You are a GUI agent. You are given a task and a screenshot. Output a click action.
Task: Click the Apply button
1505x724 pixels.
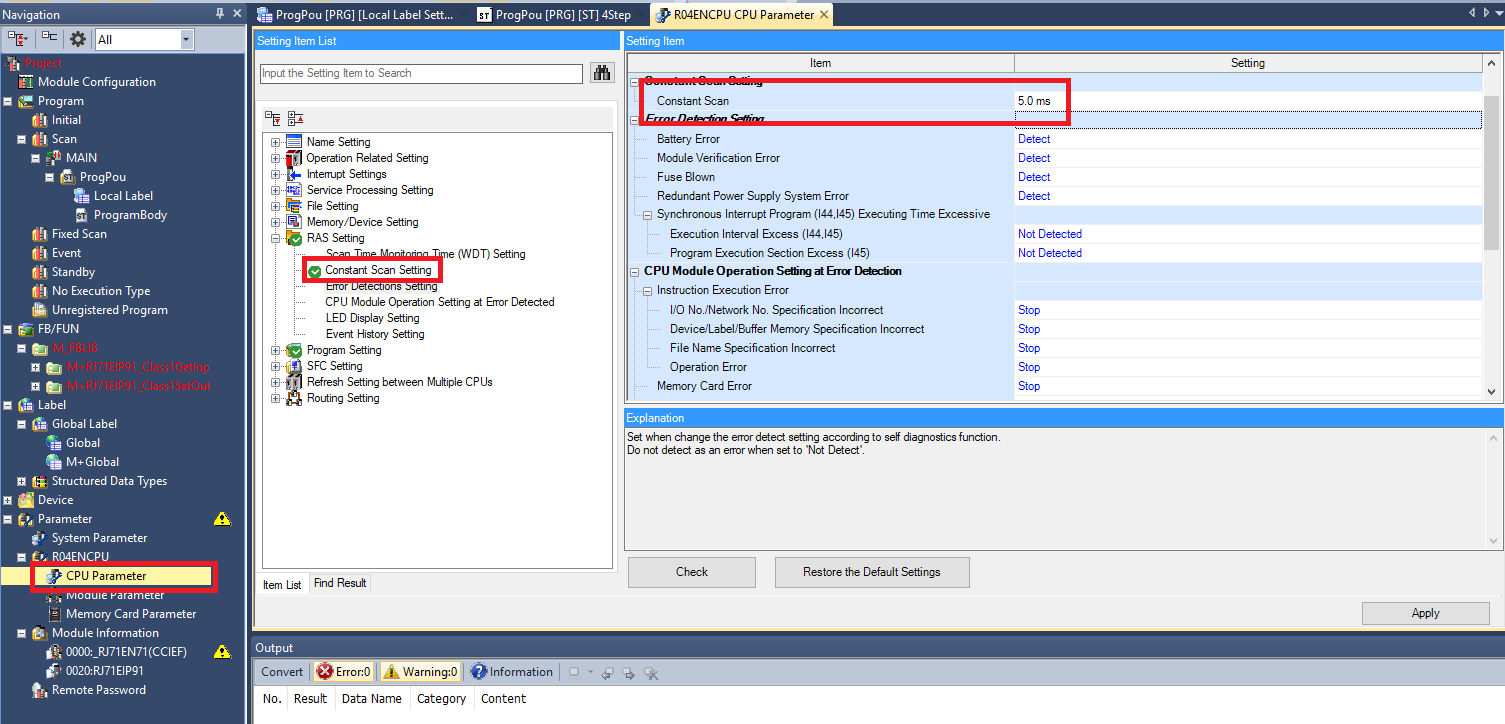point(1425,613)
